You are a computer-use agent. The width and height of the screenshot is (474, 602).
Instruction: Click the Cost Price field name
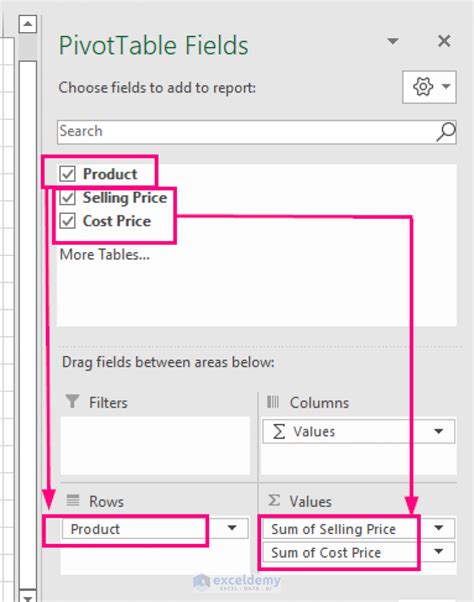coord(117,221)
